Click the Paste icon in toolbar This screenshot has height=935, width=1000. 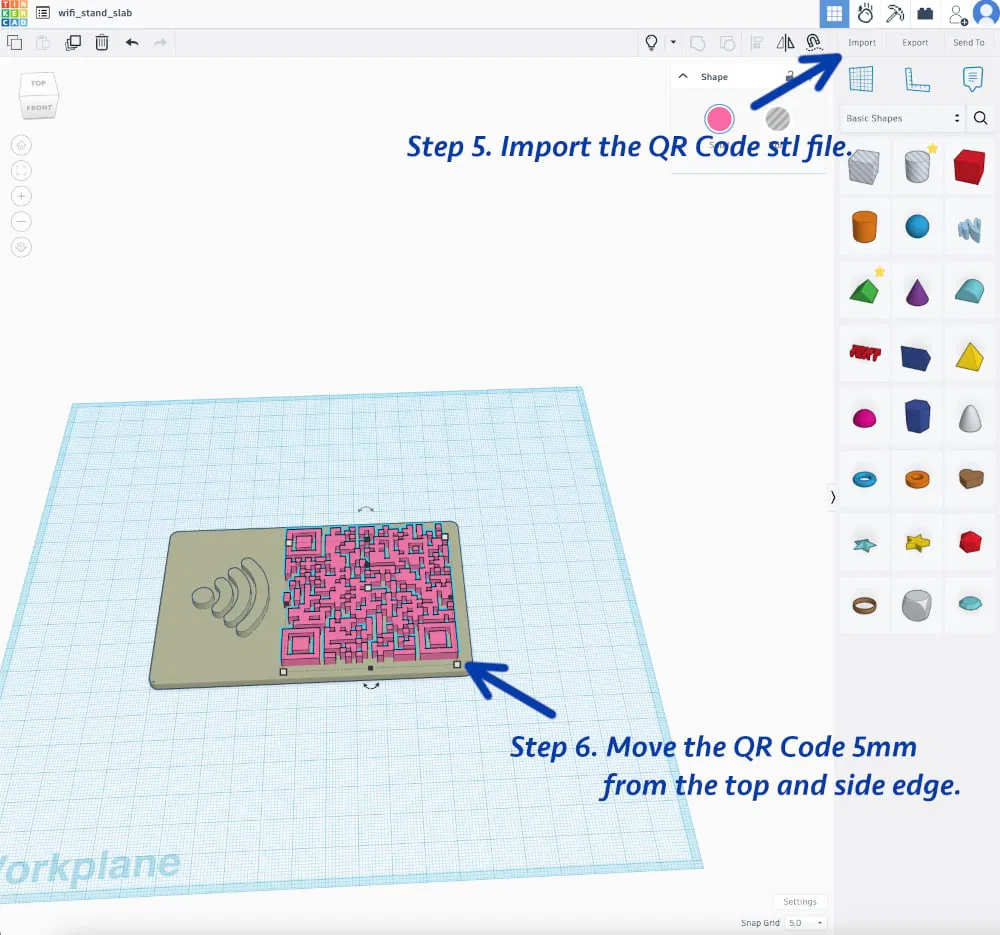point(43,43)
